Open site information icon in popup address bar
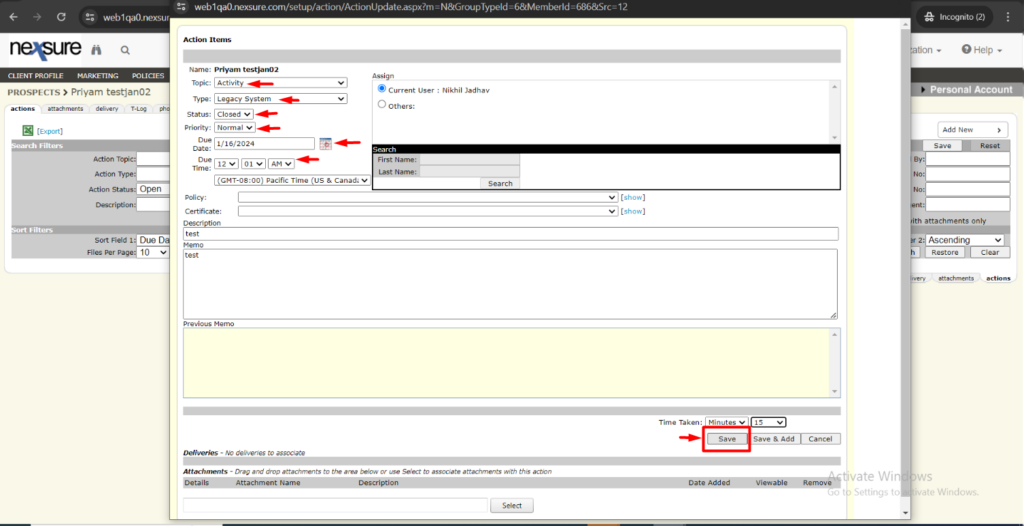1024x526 pixels. click(182, 7)
